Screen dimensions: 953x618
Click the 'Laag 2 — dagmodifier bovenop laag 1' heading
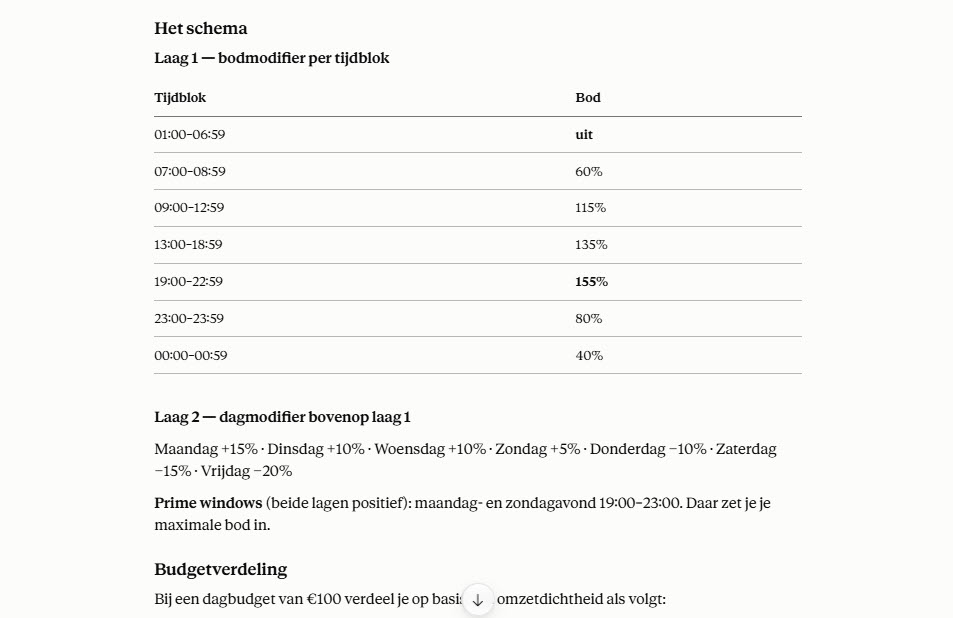tap(283, 417)
